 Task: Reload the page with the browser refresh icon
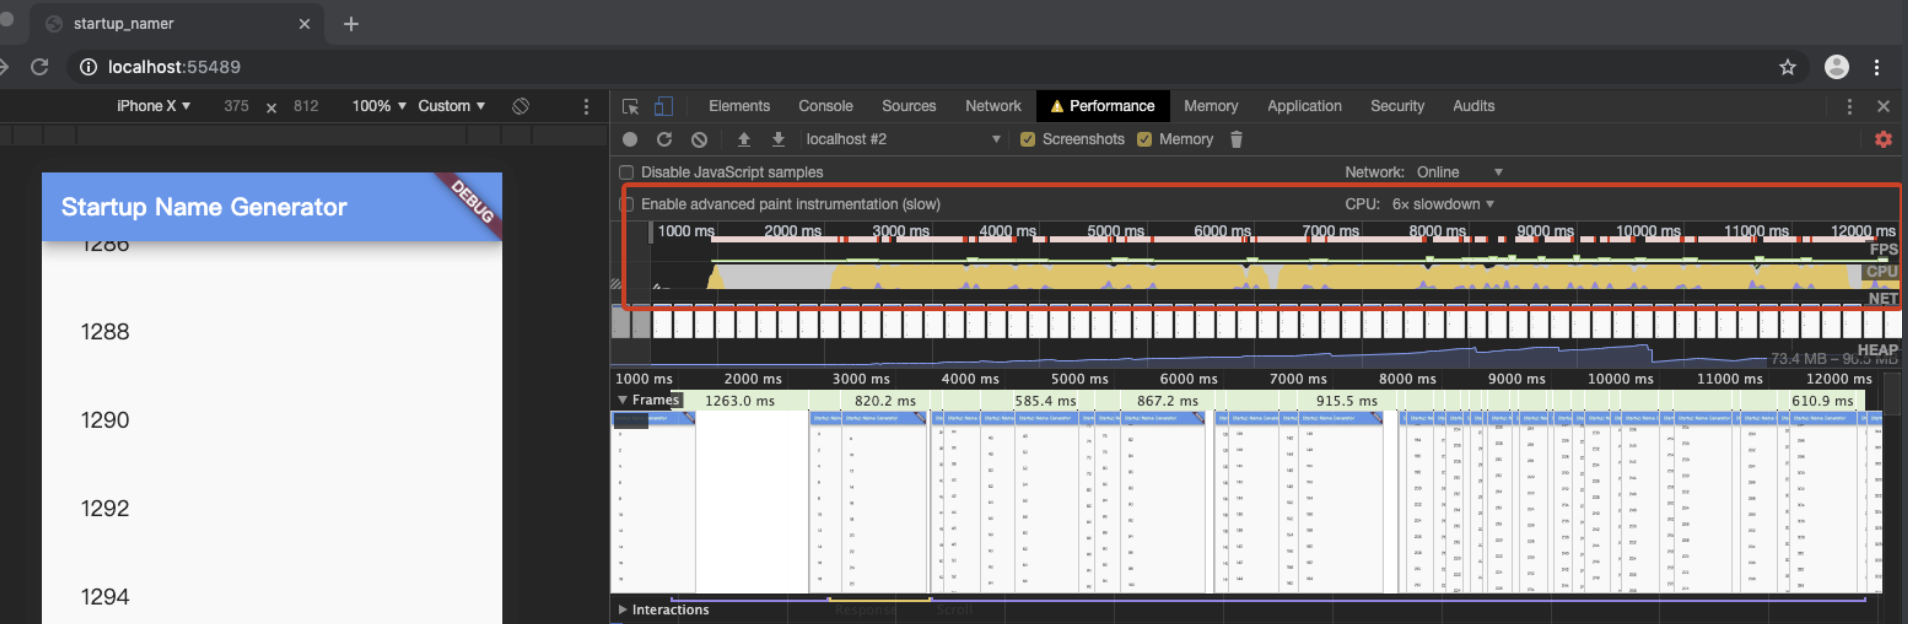pyautogui.click(x=39, y=67)
